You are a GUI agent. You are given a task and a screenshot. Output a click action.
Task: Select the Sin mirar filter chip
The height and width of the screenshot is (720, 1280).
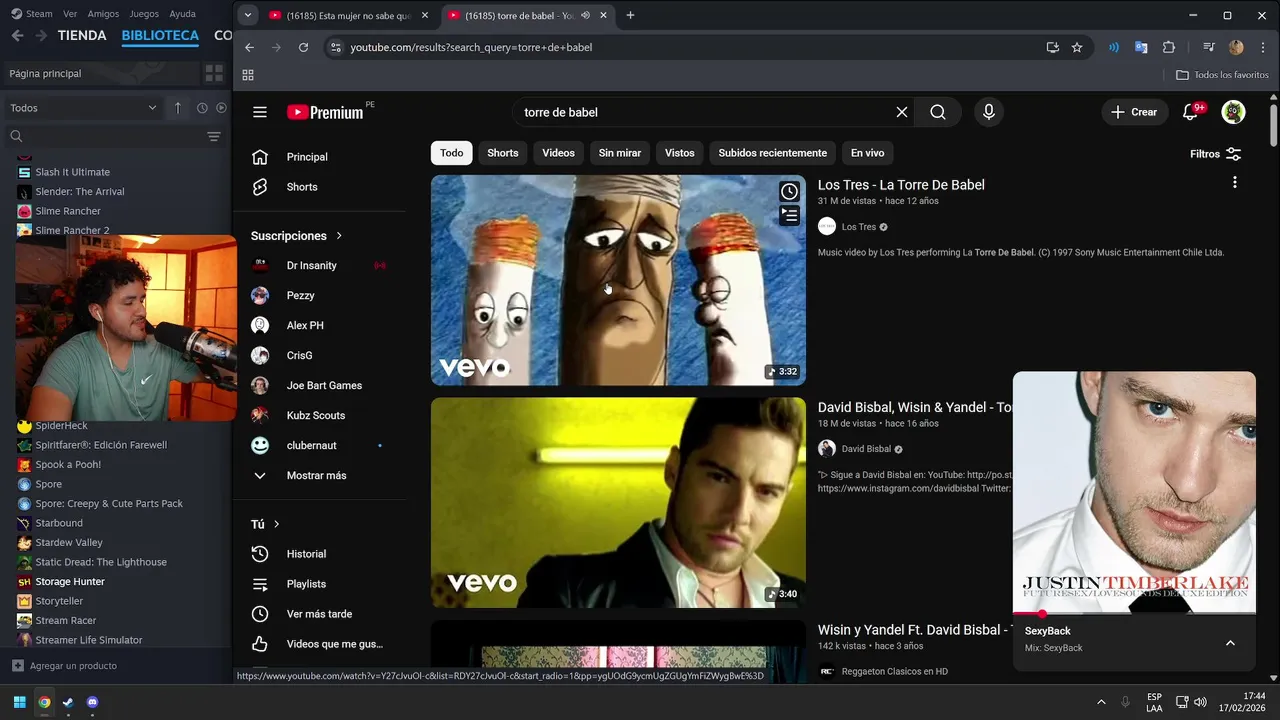pos(620,153)
